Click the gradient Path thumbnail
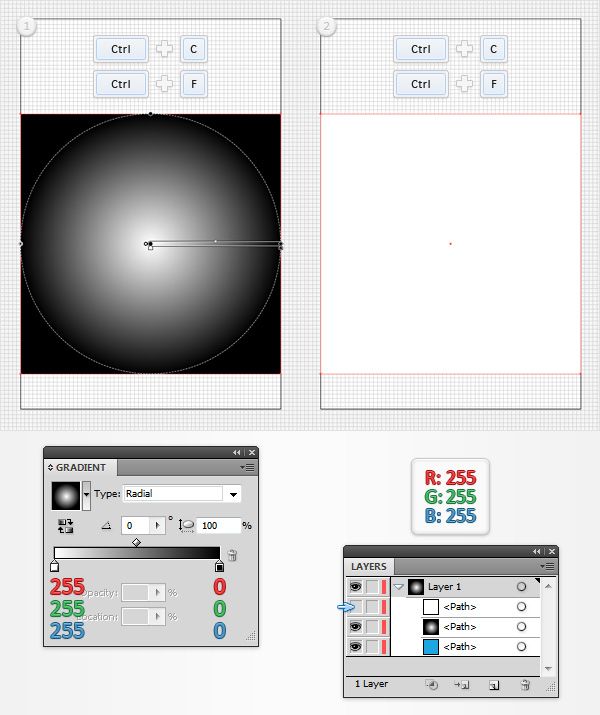 pyautogui.click(x=431, y=627)
